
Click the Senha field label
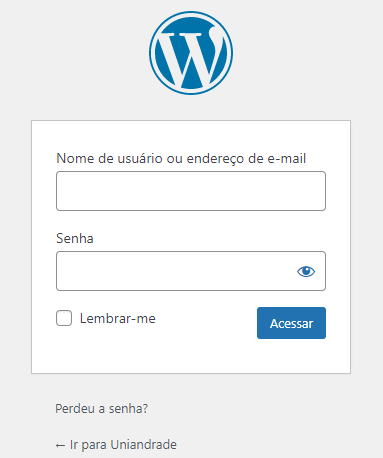(x=75, y=238)
